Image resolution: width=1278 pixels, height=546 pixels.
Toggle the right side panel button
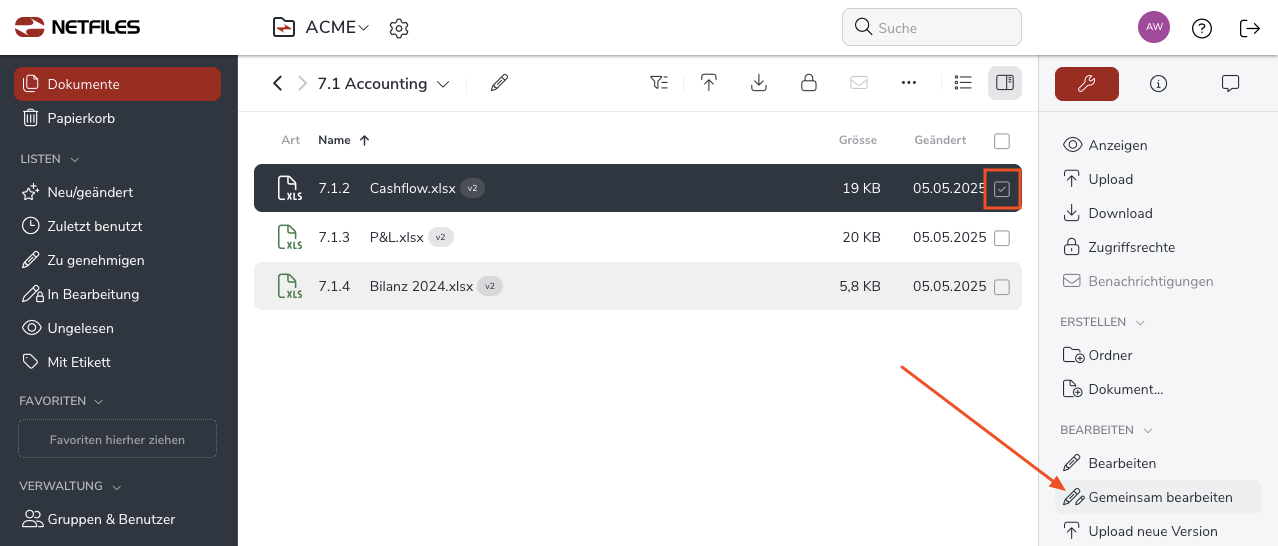point(1005,83)
